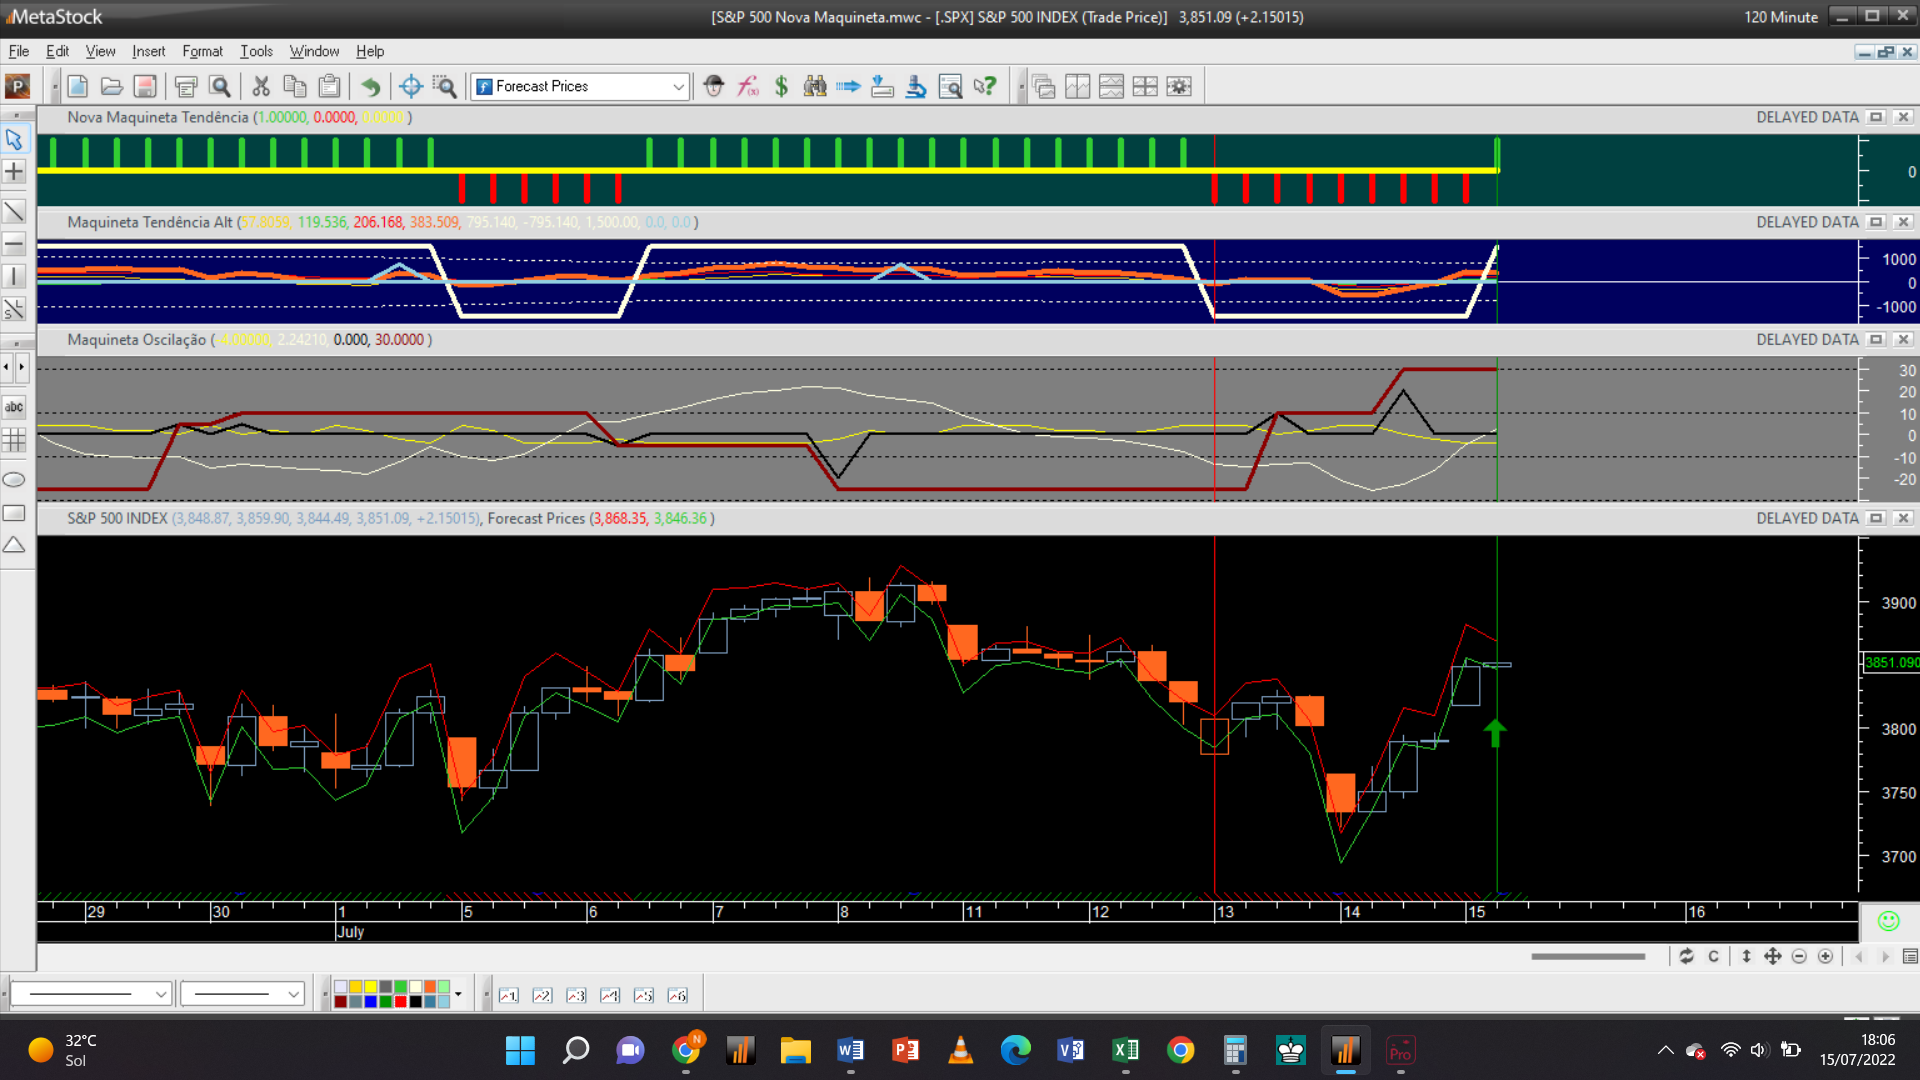Open the Format menu
This screenshot has height=1080, width=1920.
pos(202,51)
